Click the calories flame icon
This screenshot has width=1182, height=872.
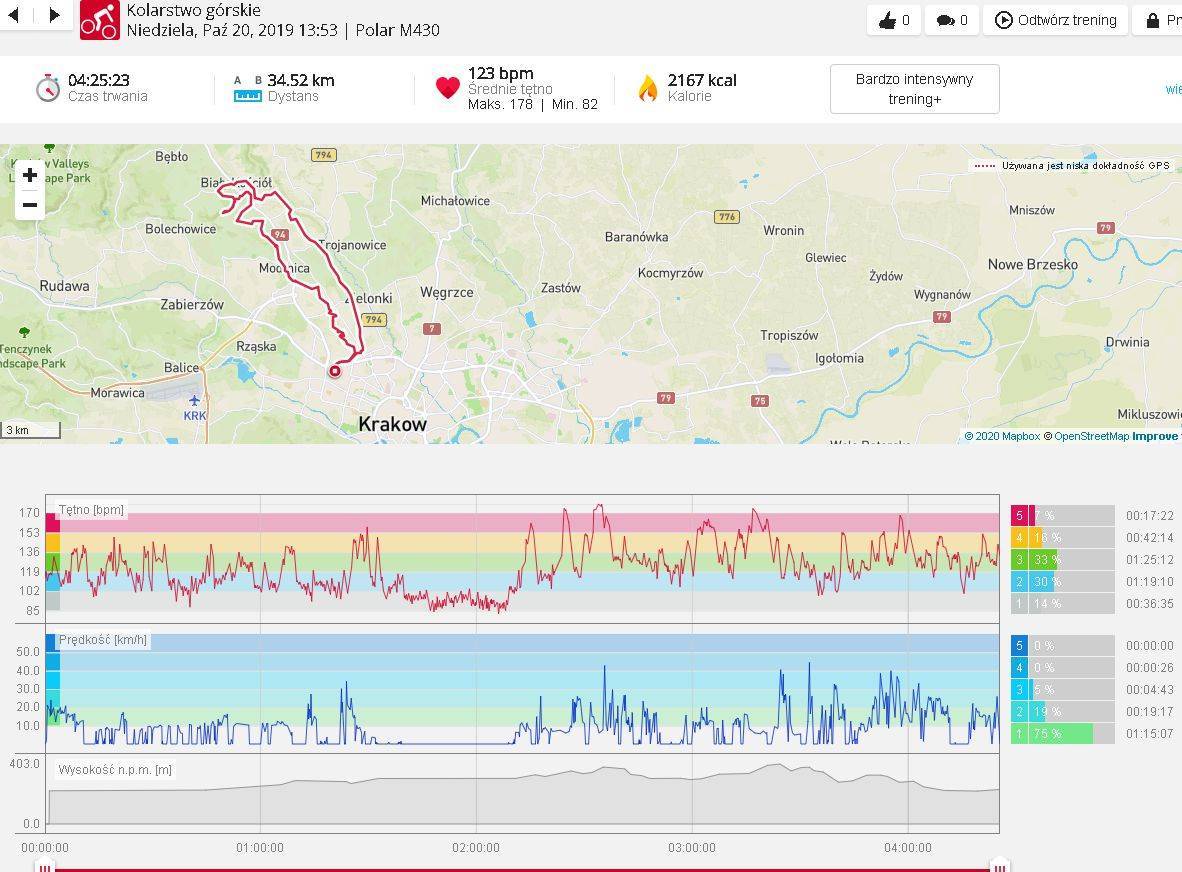648,88
